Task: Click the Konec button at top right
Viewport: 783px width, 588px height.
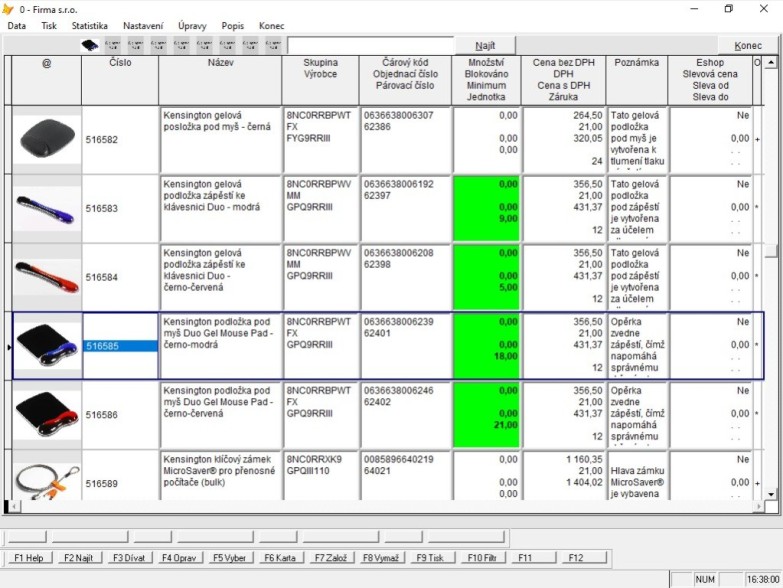Action: point(748,45)
